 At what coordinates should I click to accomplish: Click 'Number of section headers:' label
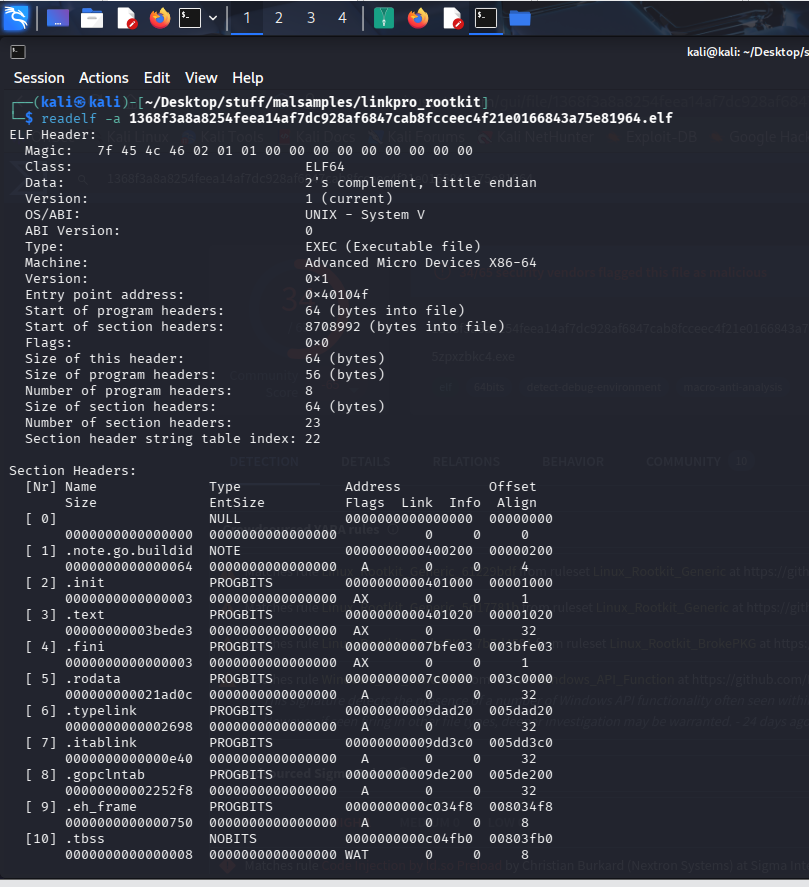(x=128, y=423)
